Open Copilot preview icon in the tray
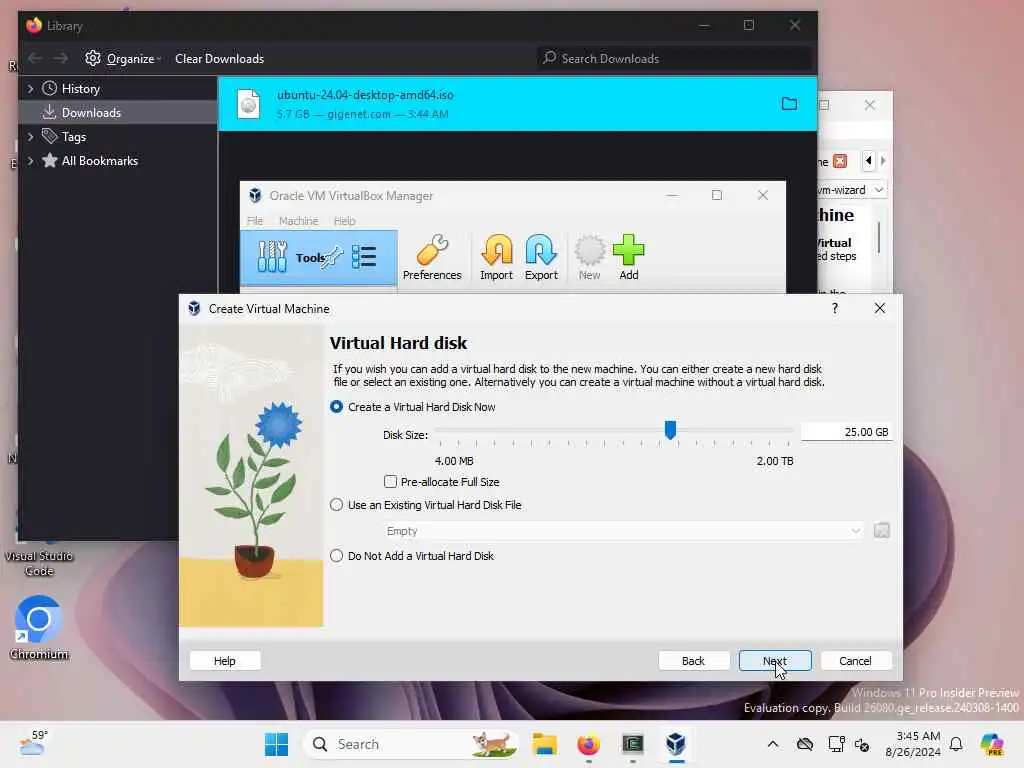This screenshot has width=1024, height=768. coord(992,744)
